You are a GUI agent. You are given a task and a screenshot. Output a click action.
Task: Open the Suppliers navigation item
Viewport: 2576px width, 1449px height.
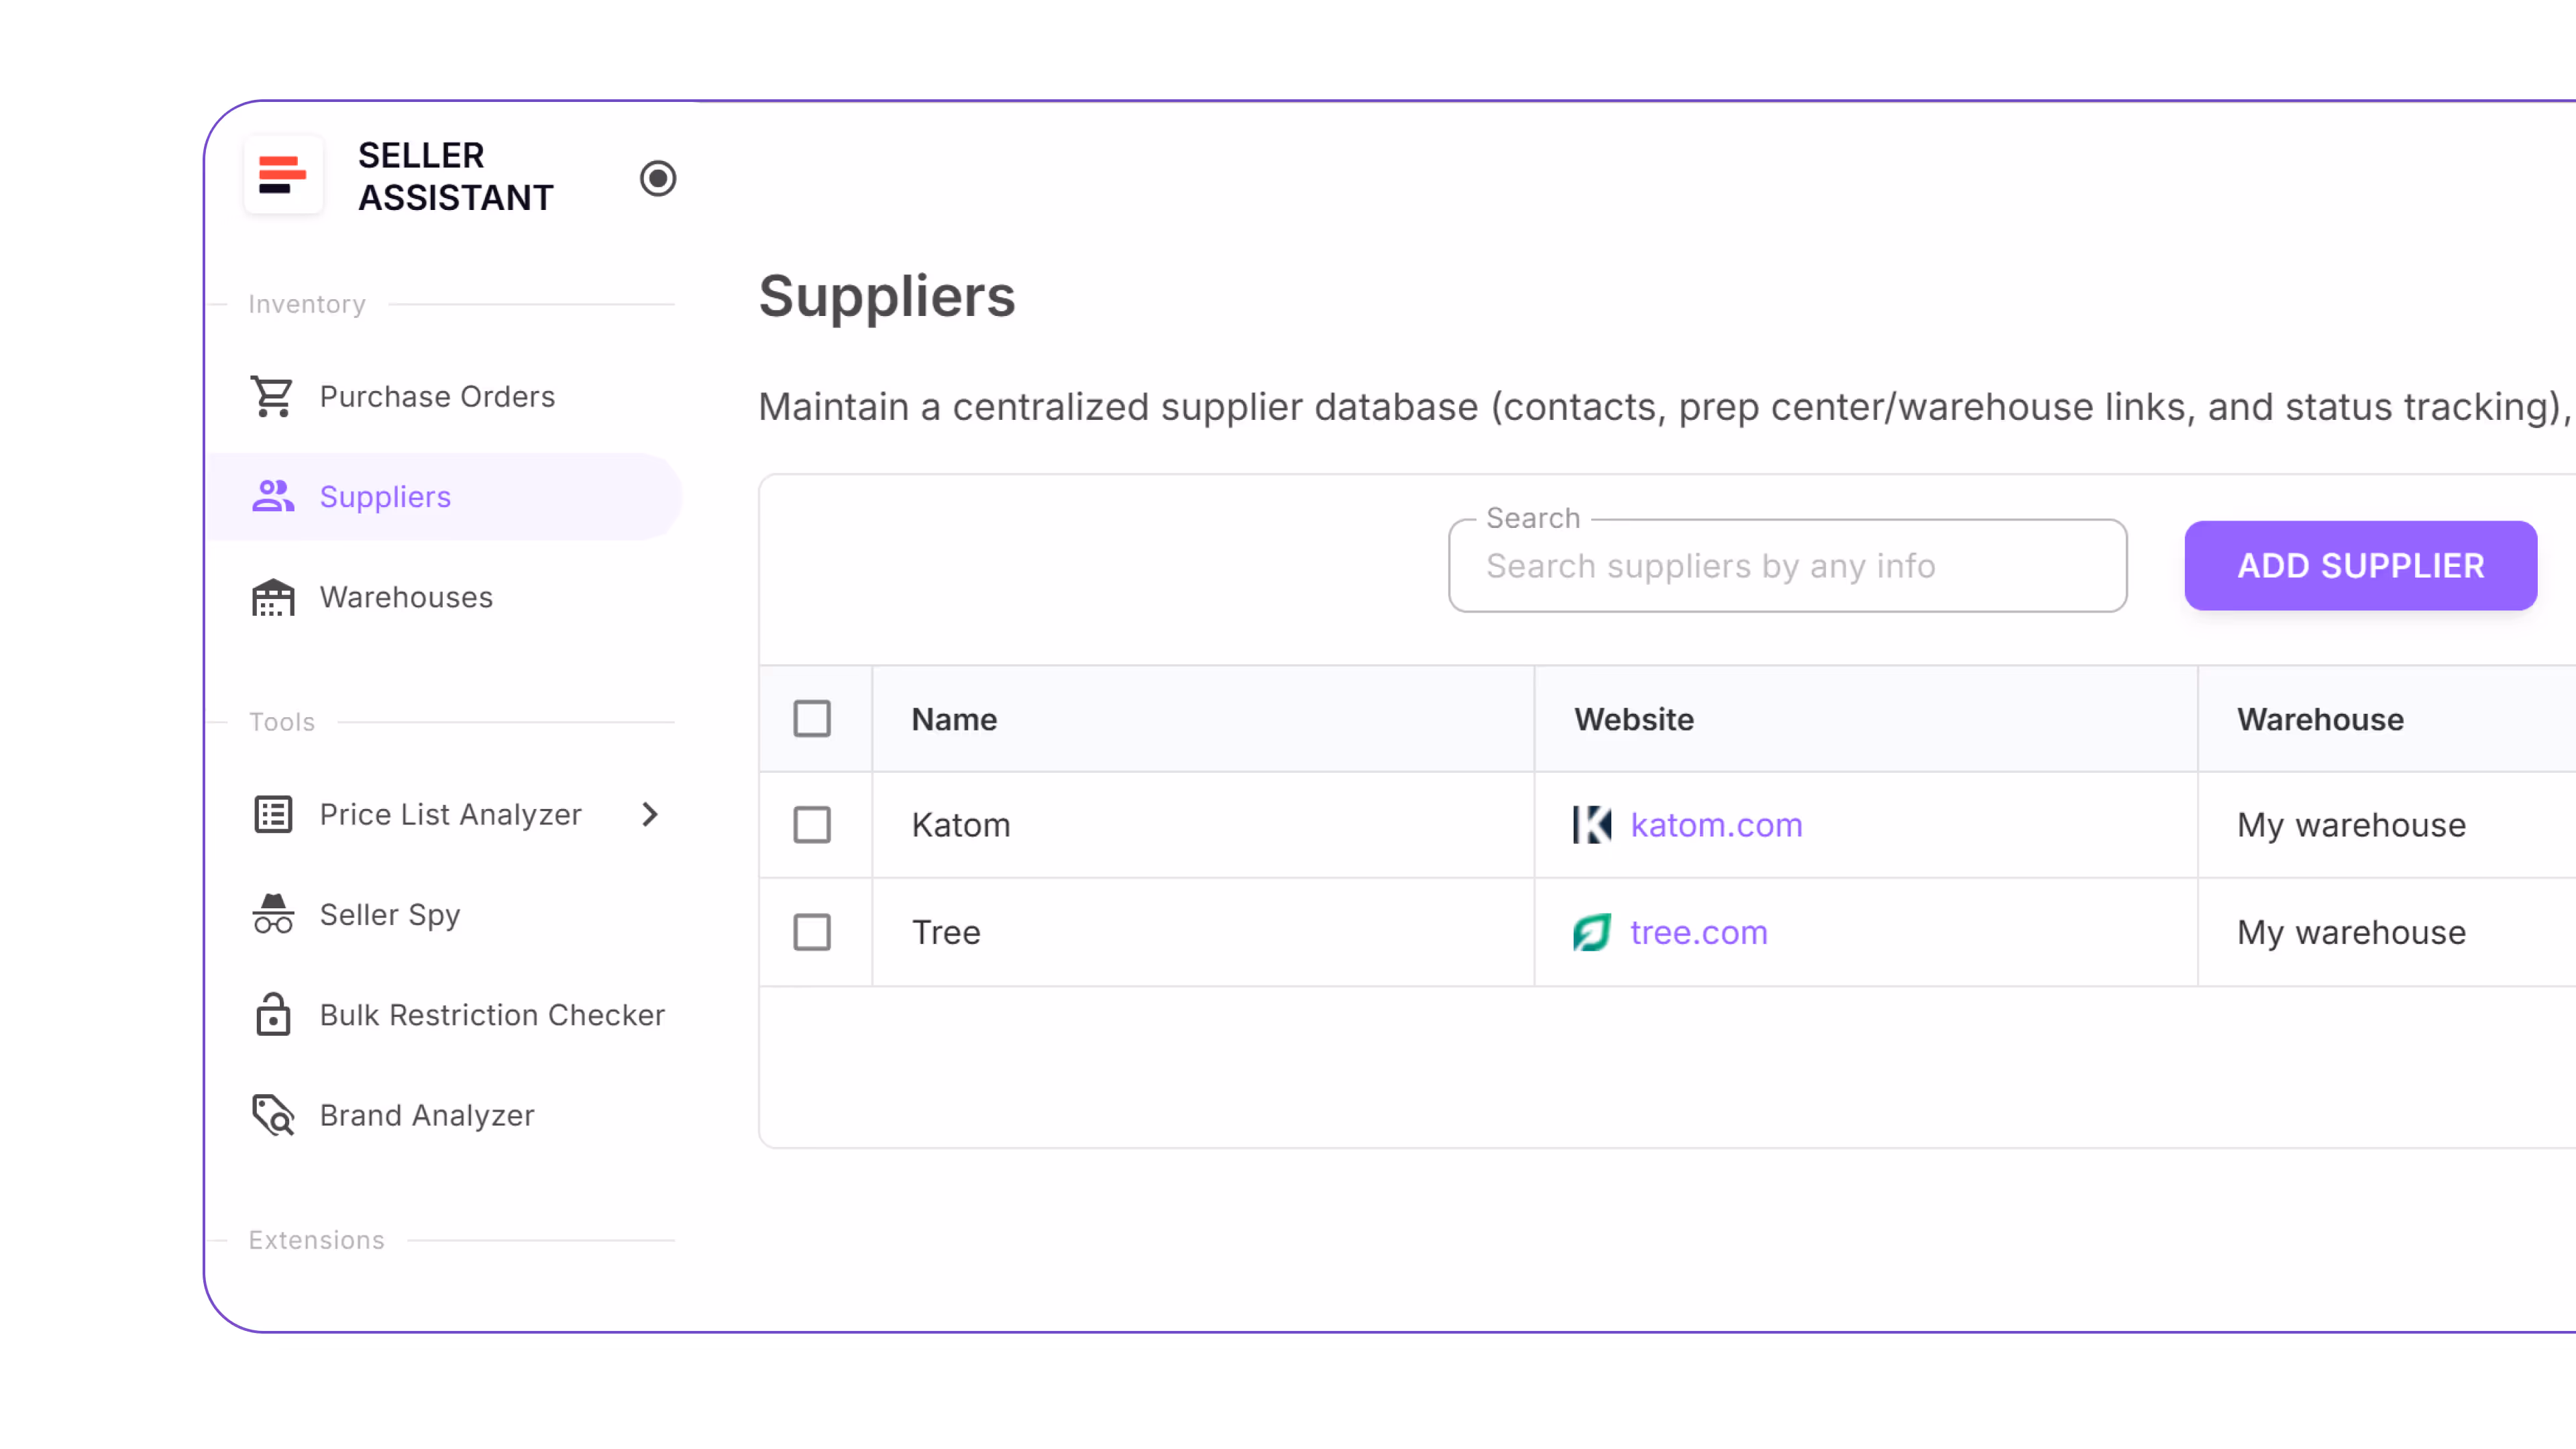pos(385,496)
